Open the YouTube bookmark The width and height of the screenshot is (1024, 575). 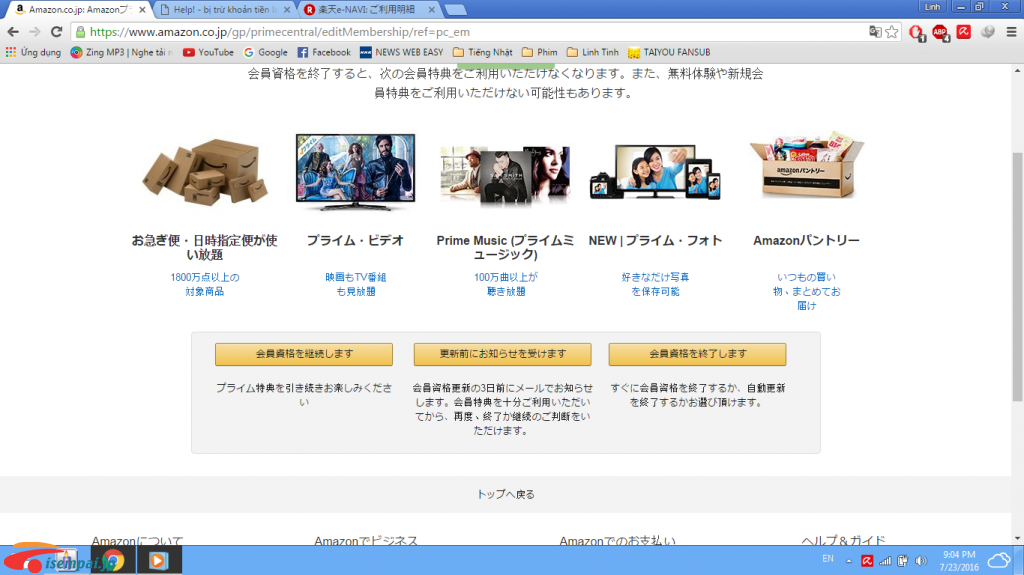[x=208, y=52]
